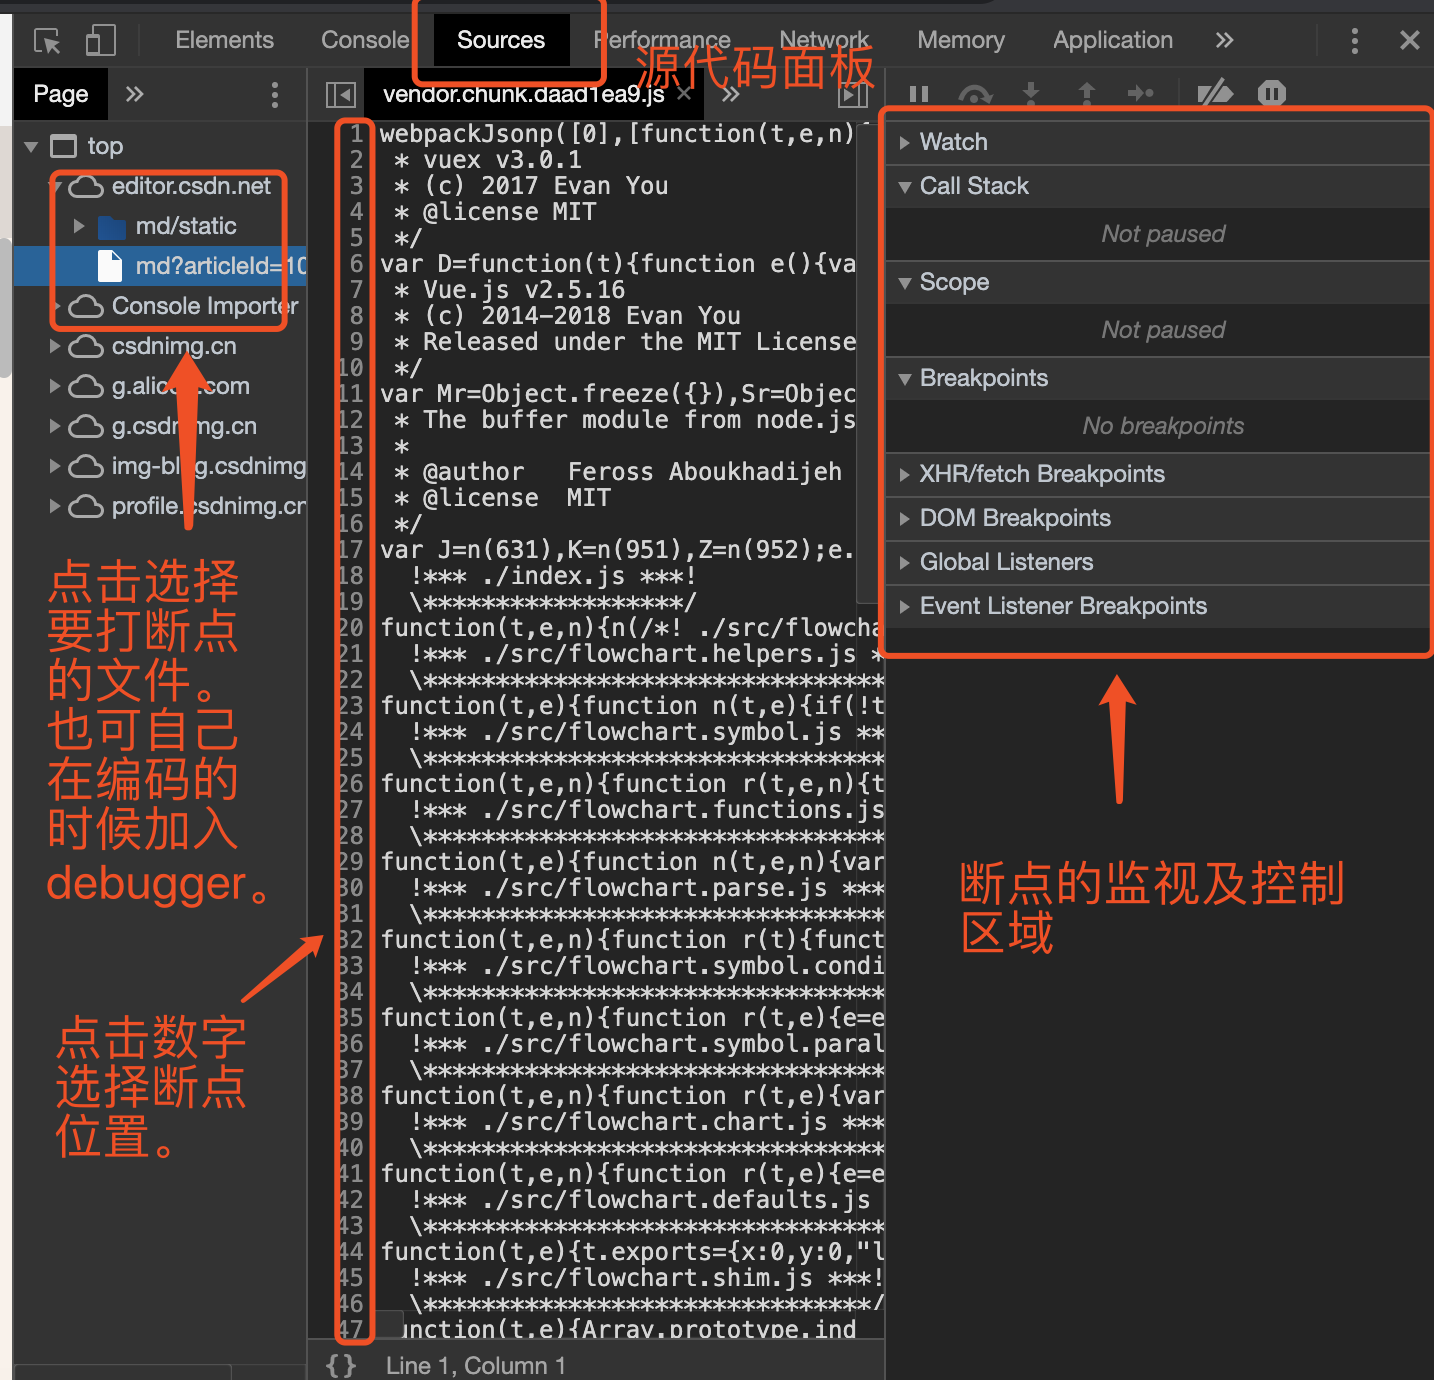Expand the profile.csdnimg.cn domain node
Screen dimensions: 1434x1380
coord(55,506)
